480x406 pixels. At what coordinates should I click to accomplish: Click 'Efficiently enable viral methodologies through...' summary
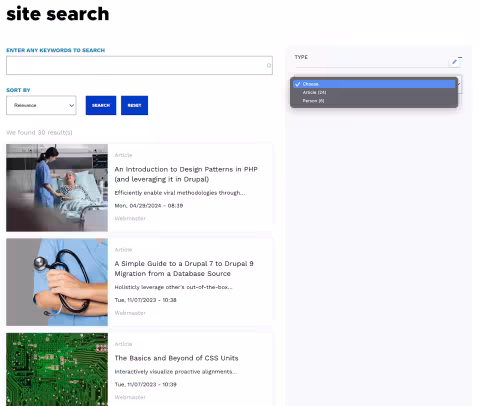[180, 193]
